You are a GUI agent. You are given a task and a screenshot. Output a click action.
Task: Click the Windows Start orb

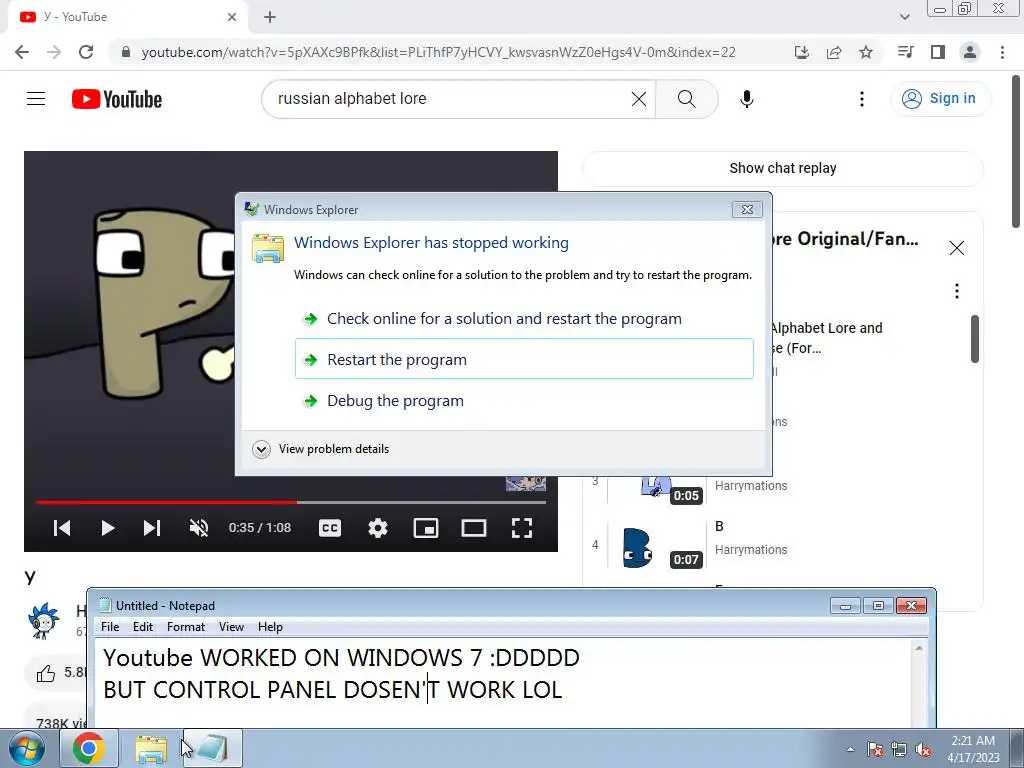coord(27,748)
